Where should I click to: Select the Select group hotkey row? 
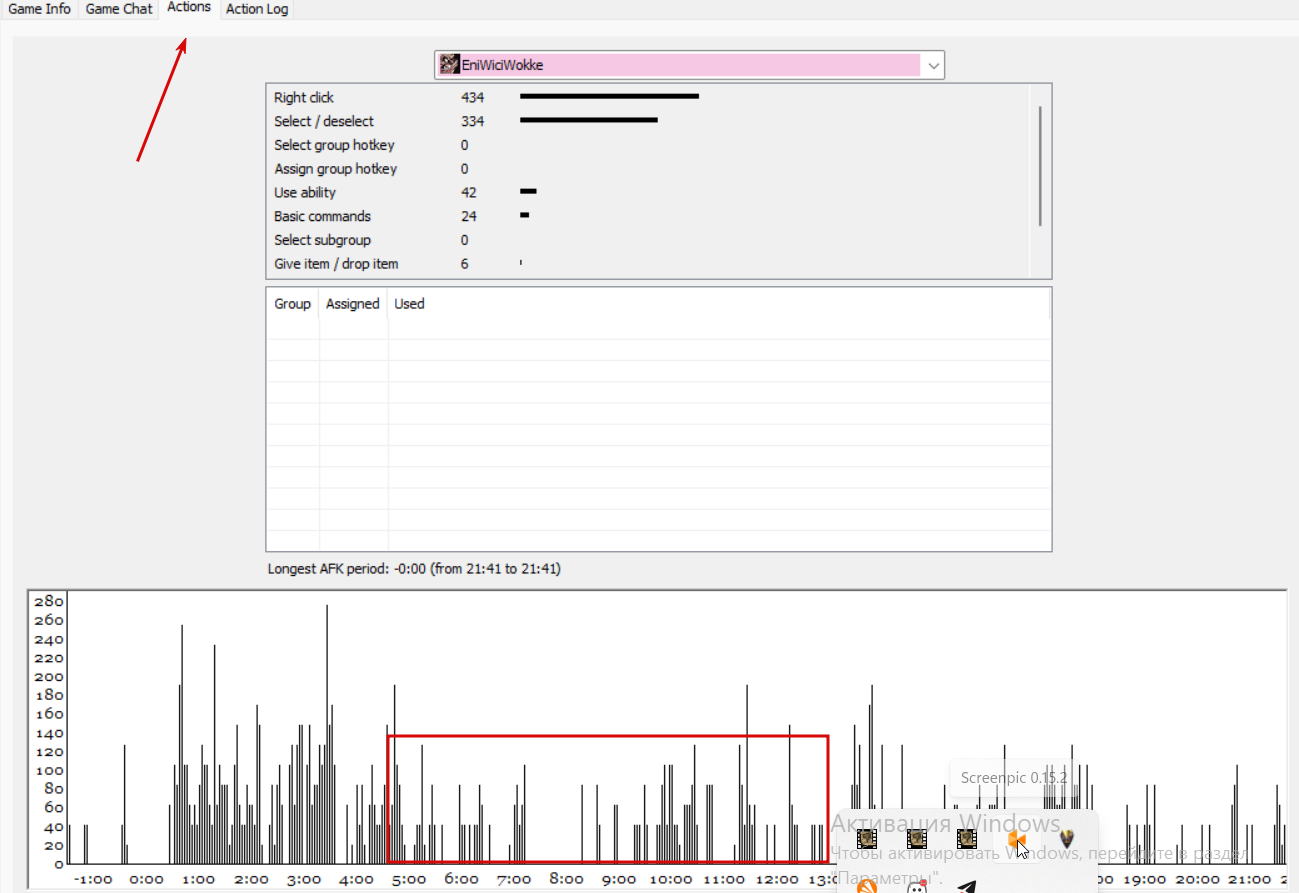pos(334,145)
